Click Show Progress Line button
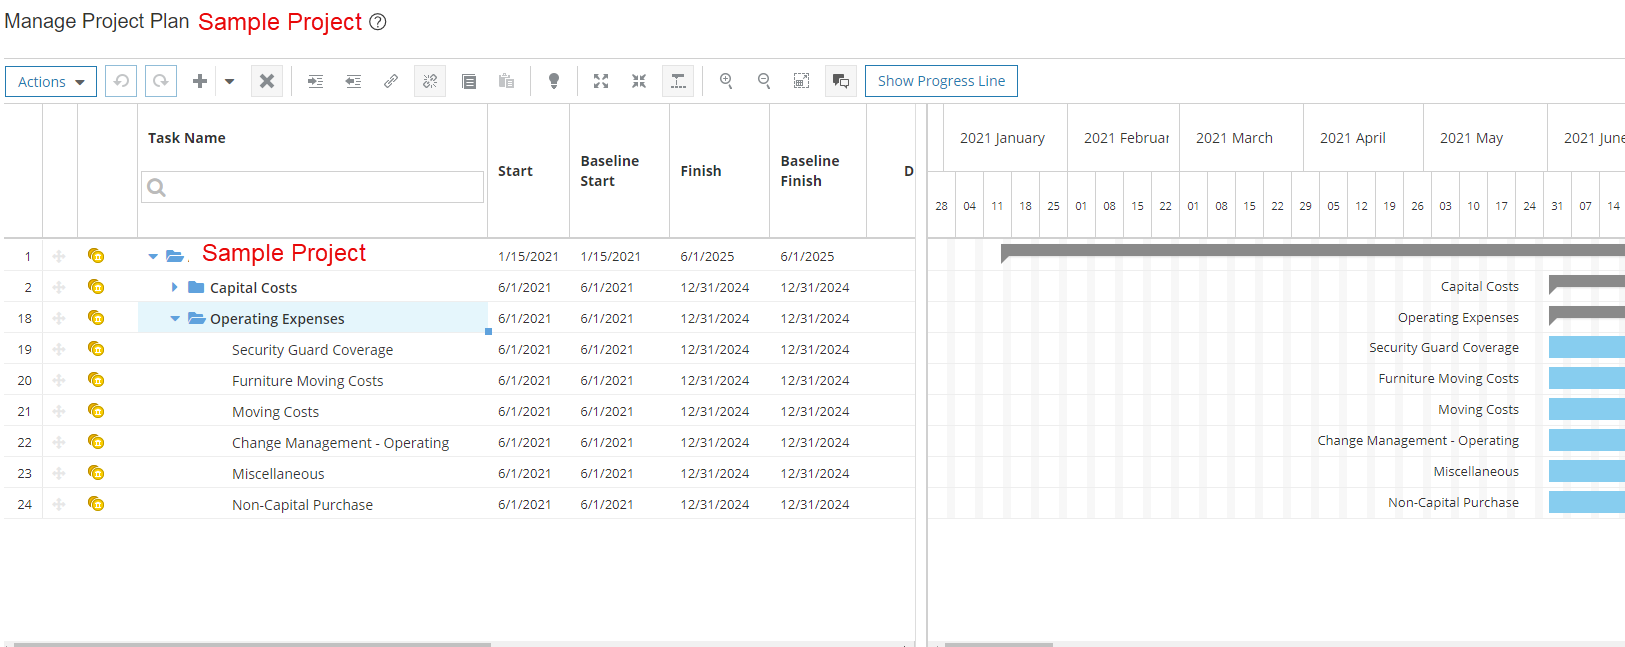This screenshot has width=1625, height=647. [941, 81]
